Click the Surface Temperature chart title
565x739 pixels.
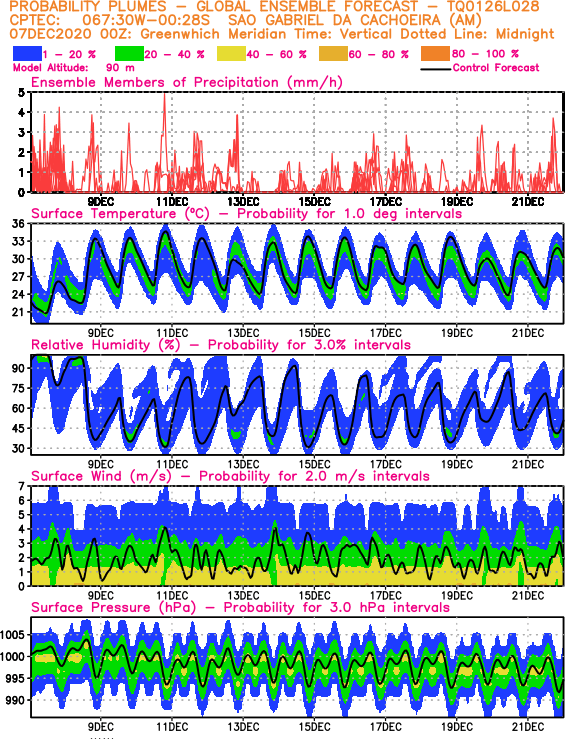click(246, 213)
